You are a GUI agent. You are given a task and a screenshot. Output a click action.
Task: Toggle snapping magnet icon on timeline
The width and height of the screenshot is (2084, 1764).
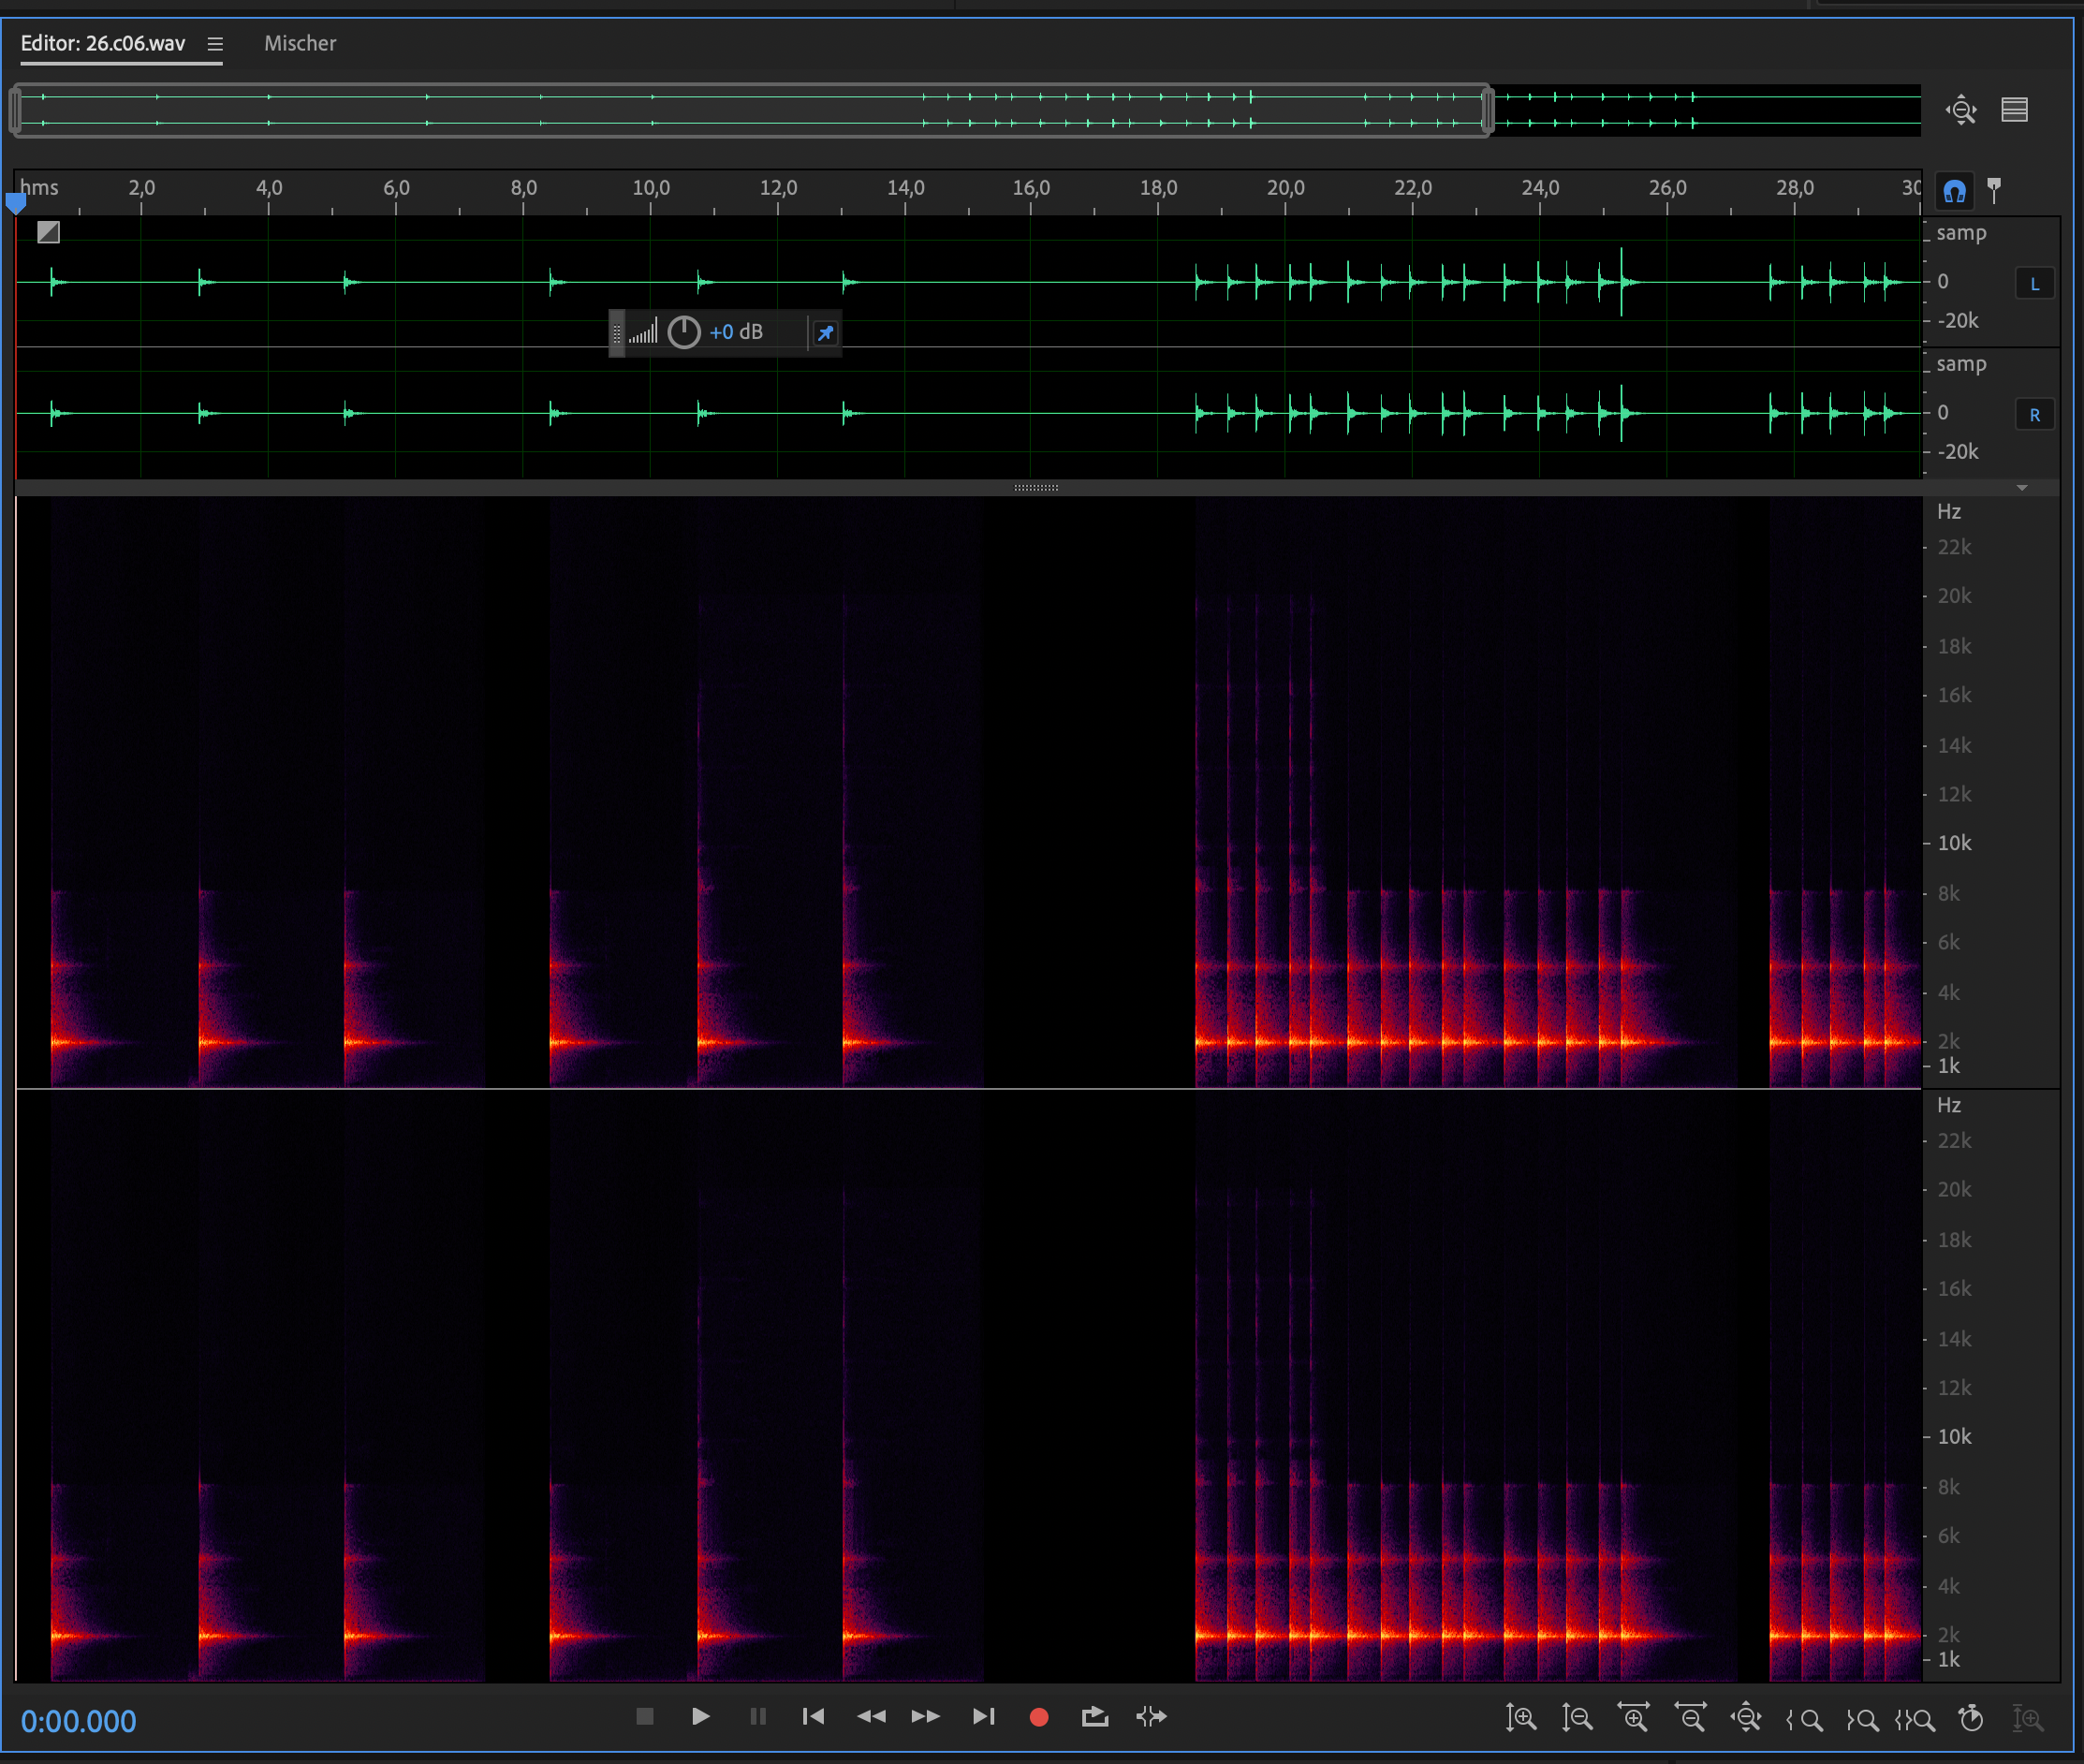coord(1955,190)
